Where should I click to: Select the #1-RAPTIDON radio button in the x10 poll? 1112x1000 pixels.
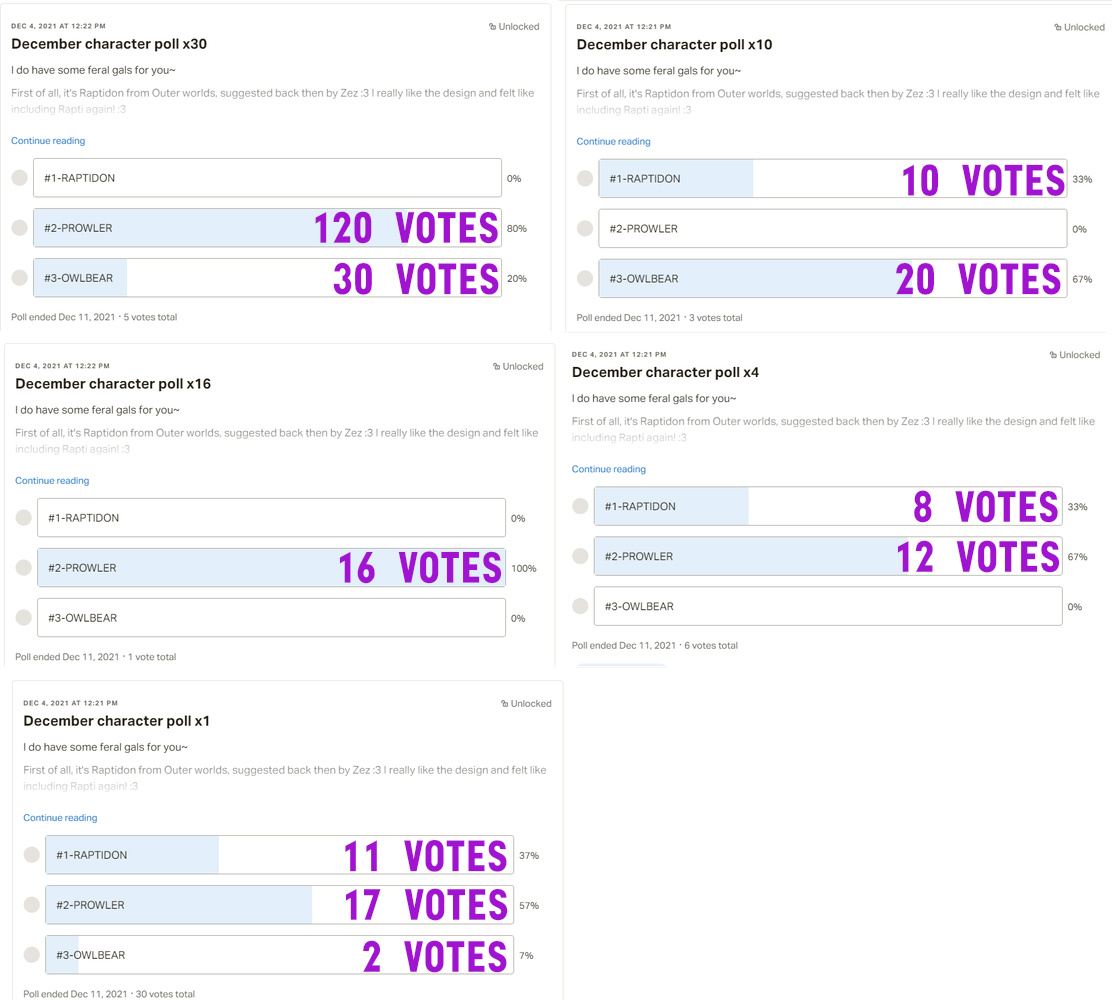click(585, 179)
